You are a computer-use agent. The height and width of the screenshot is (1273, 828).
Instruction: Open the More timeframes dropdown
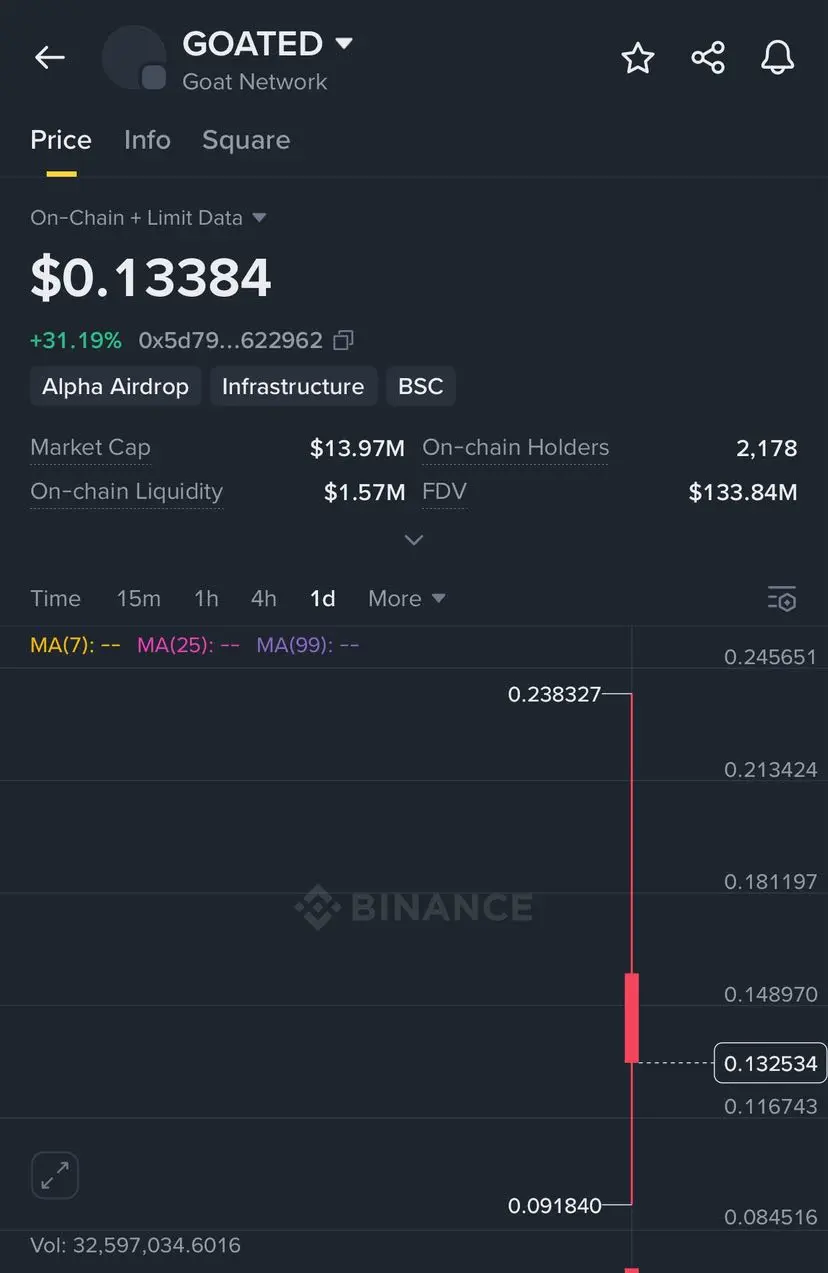point(406,599)
